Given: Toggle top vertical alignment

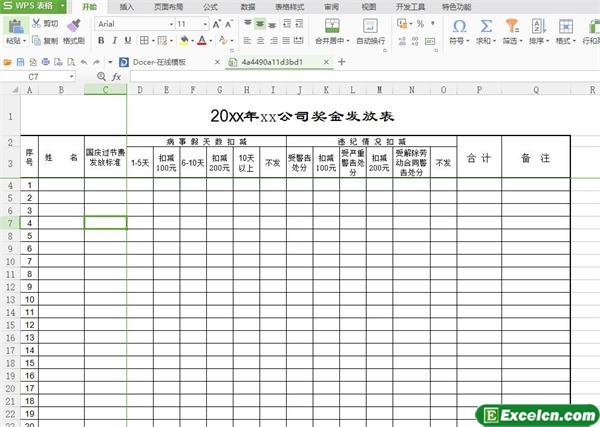Looking at the screenshot, I should 248,24.
